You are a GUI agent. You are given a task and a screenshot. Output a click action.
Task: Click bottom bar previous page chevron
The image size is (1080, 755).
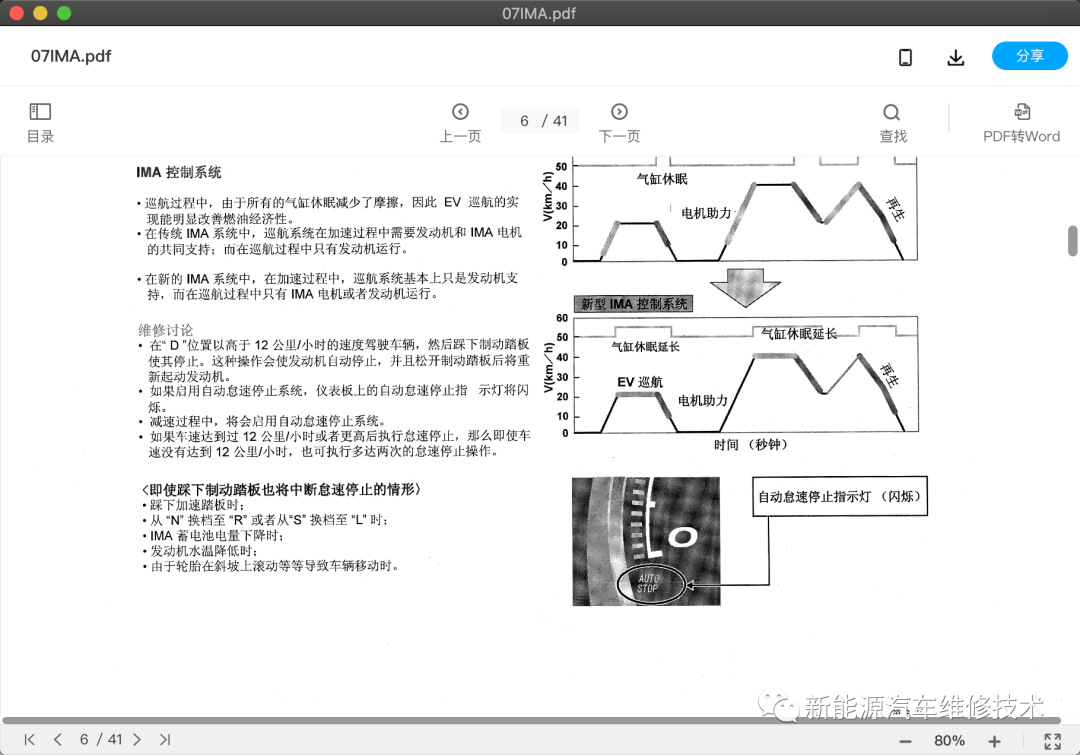point(58,740)
